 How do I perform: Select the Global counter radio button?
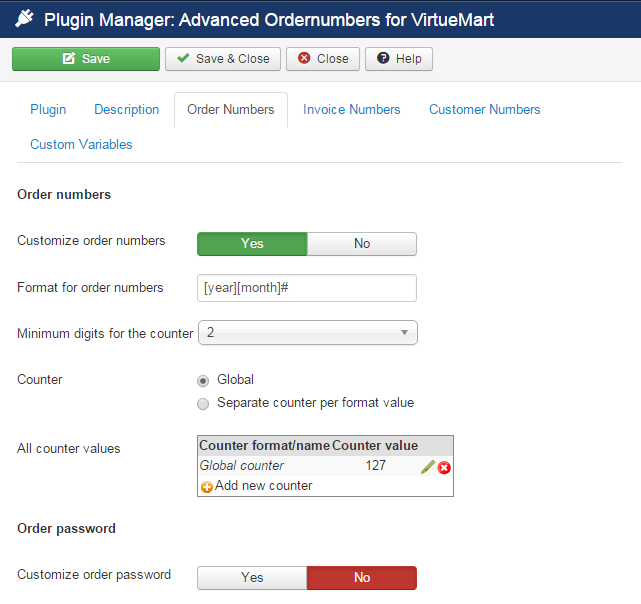click(x=204, y=380)
